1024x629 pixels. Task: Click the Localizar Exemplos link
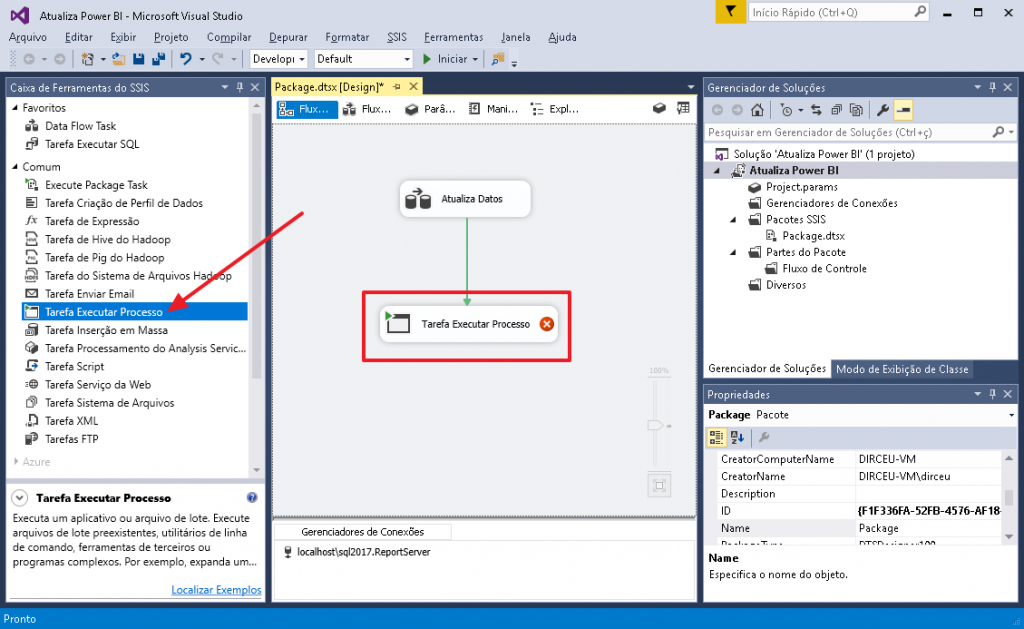tap(216, 590)
